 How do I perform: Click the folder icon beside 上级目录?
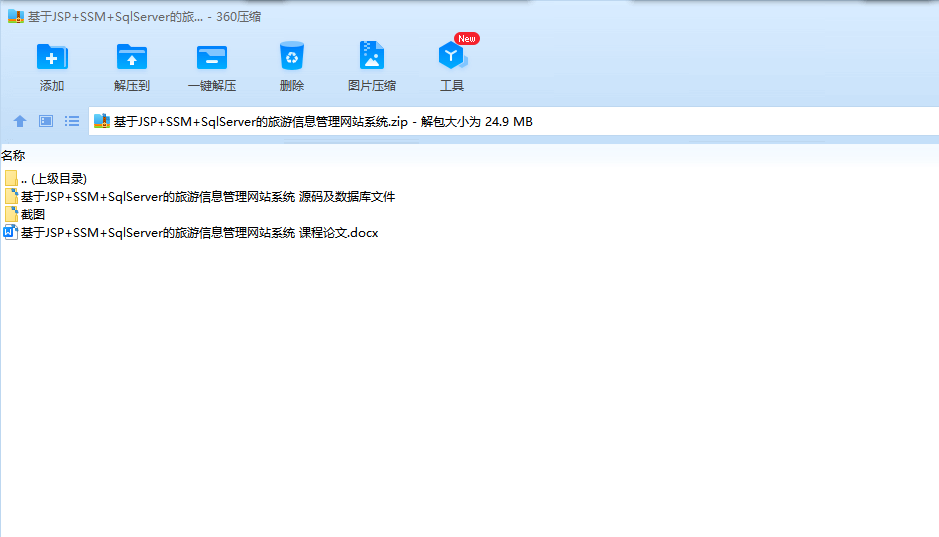pos(11,178)
